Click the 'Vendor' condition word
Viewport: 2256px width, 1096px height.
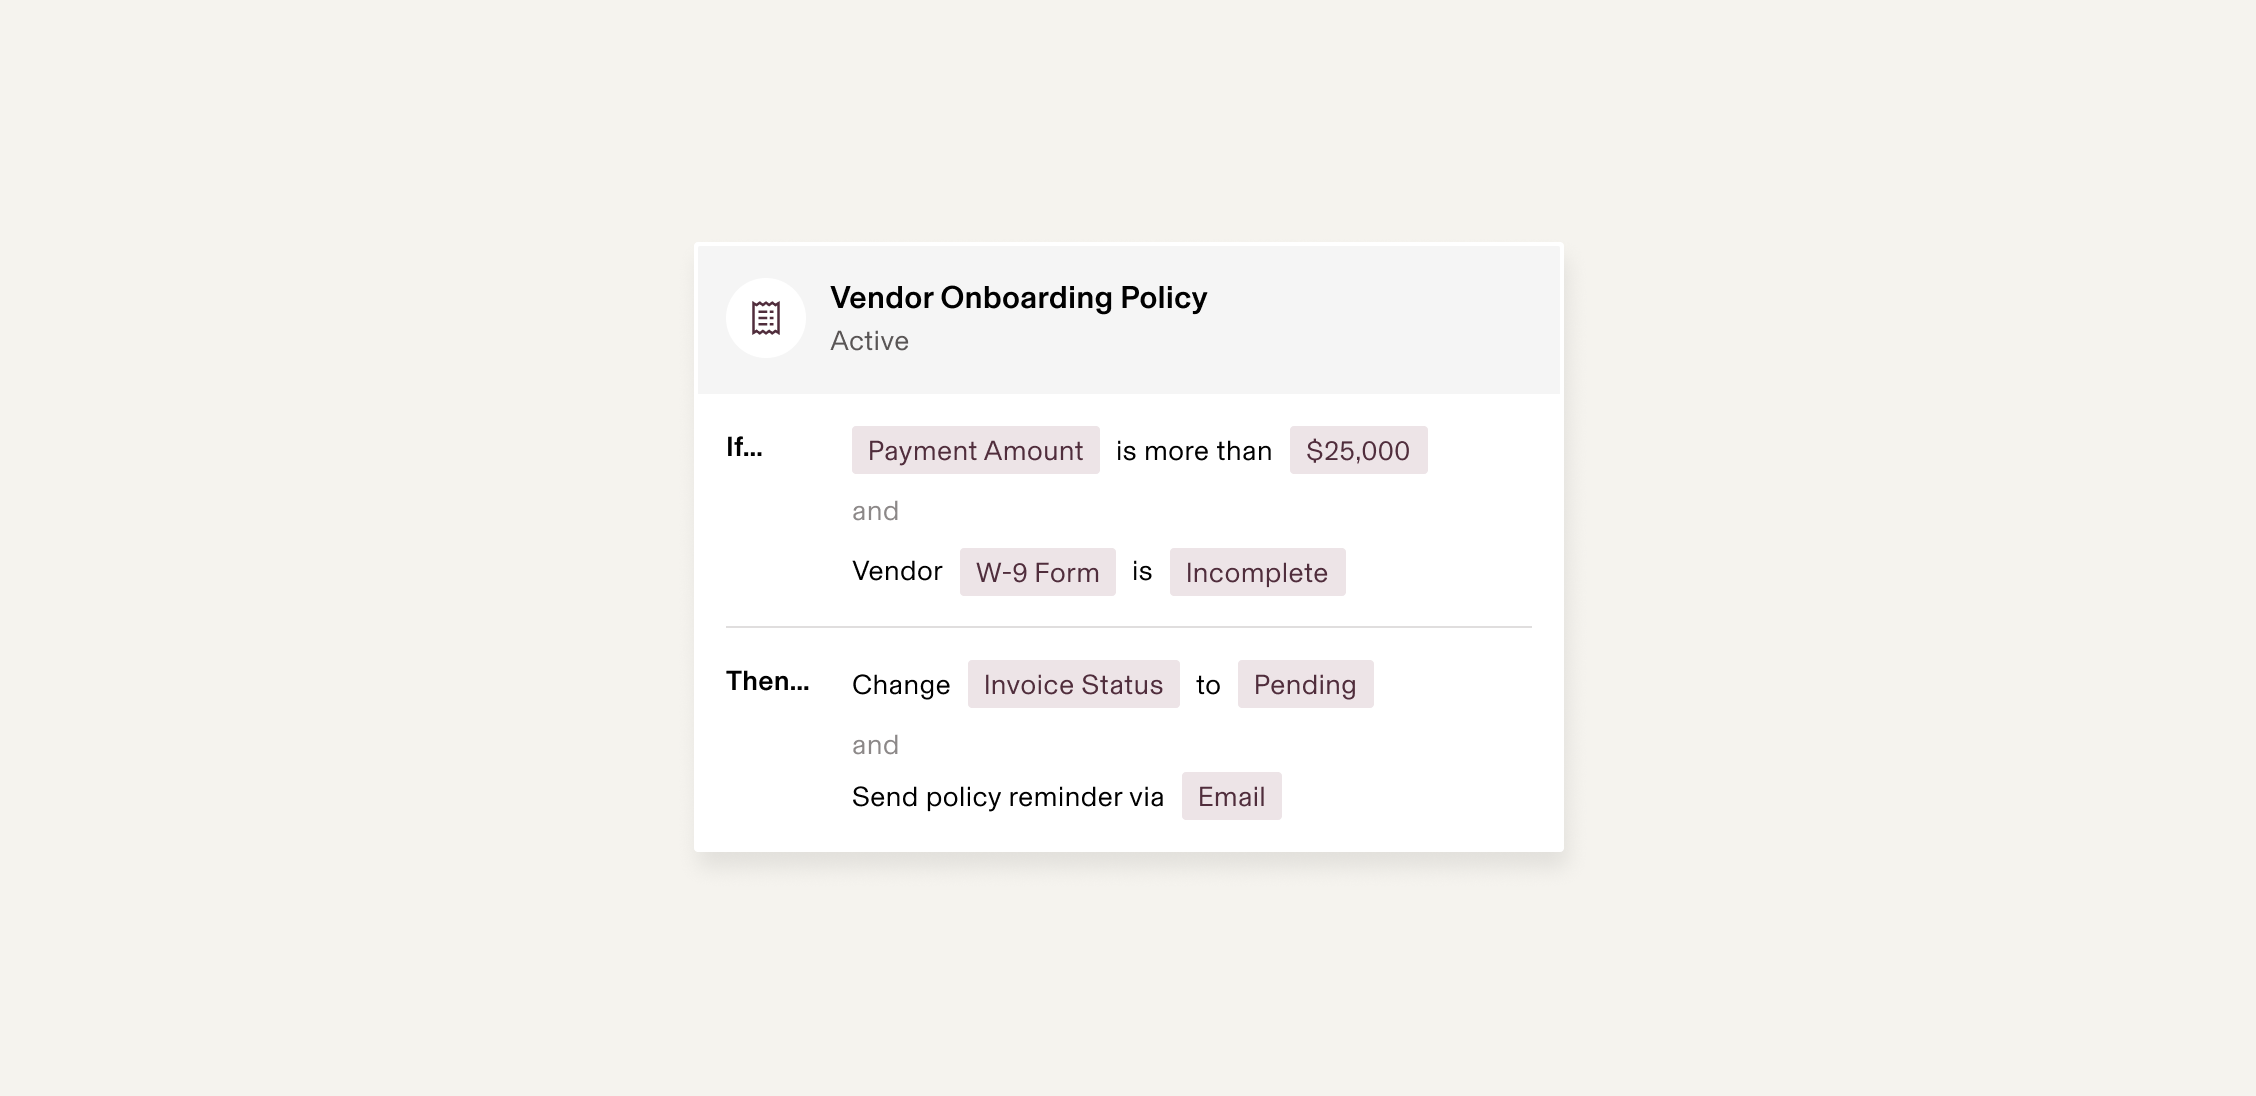[897, 571]
